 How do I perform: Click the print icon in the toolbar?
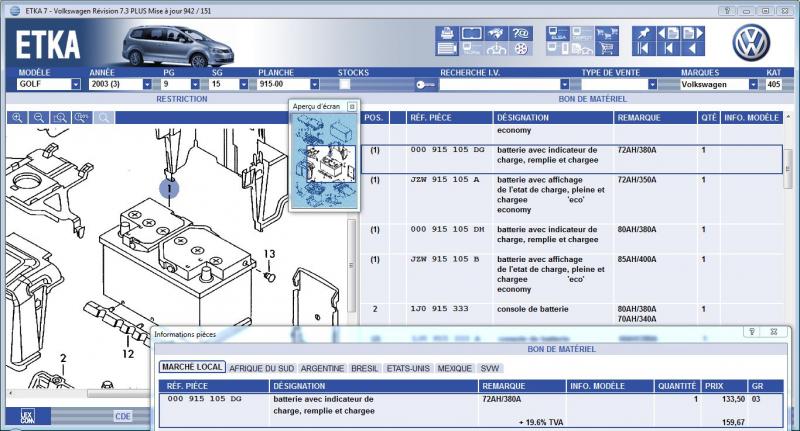[446, 34]
